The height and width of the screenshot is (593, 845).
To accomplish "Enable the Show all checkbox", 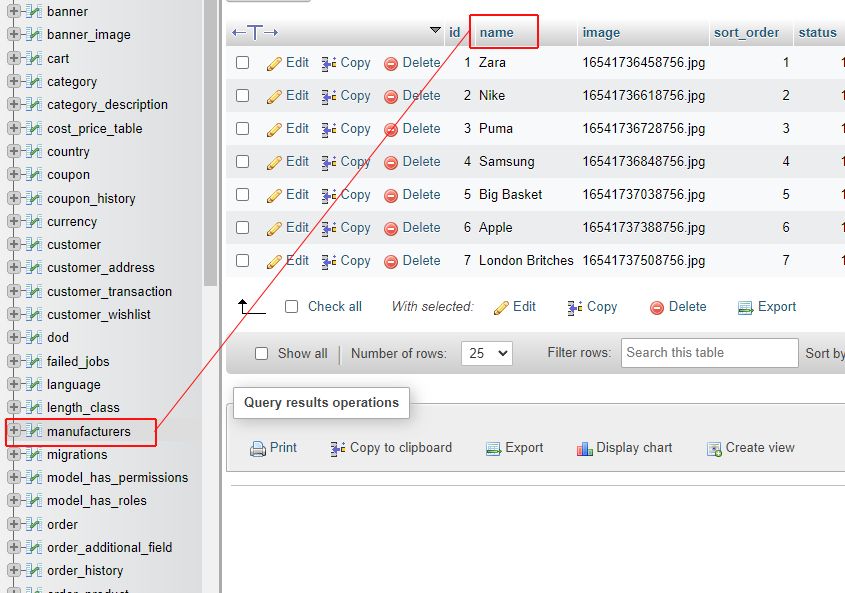I will point(261,354).
